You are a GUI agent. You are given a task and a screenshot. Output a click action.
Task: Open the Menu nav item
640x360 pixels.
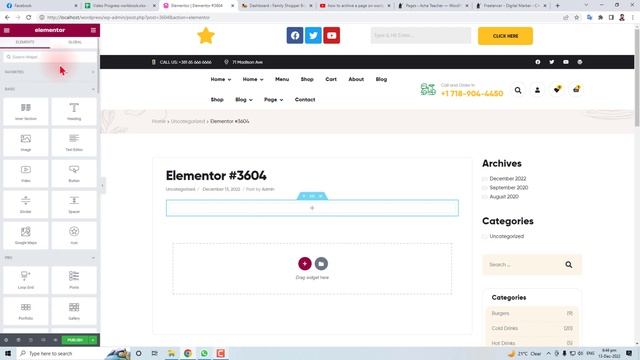tap(282, 79)
